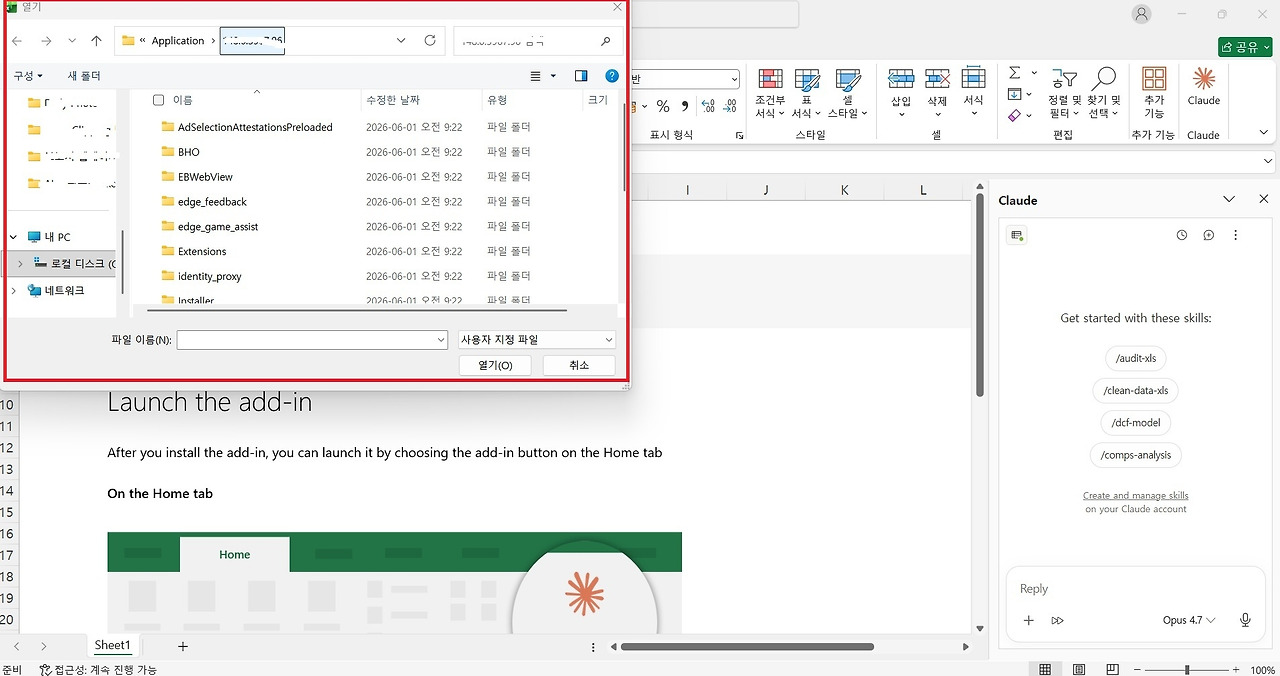This screenshot has width=1280, height=676.
Task: Click 취소 button in file dialog
Action: coord(579,366)
